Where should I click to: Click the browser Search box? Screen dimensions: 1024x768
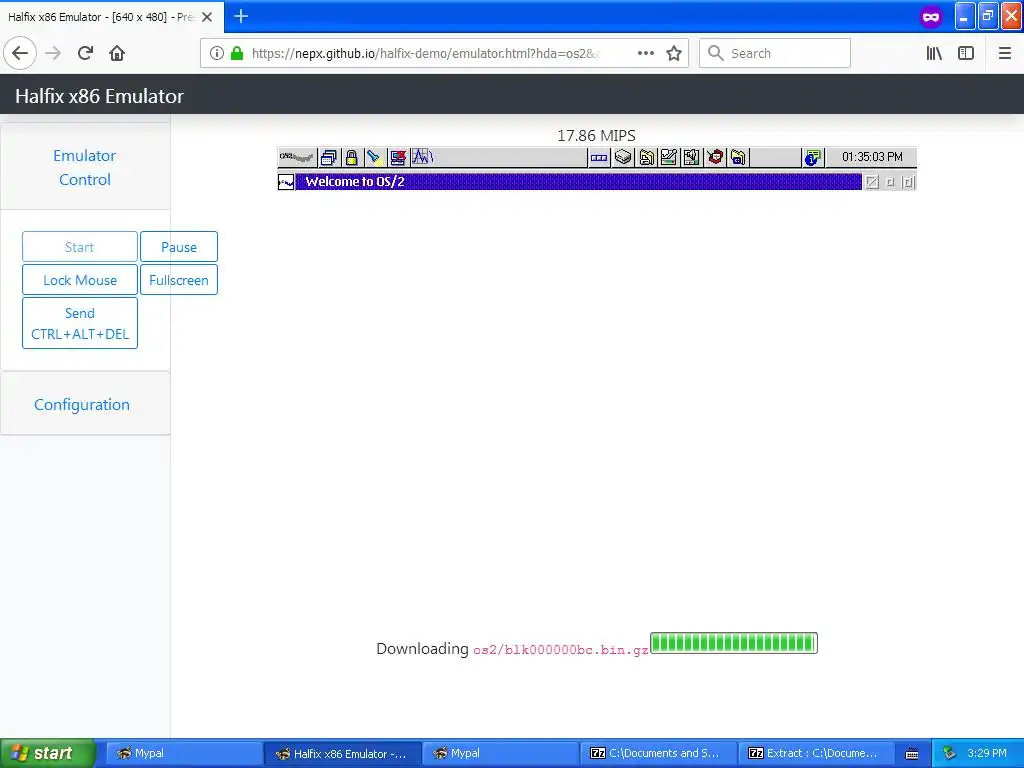[775, 54]
